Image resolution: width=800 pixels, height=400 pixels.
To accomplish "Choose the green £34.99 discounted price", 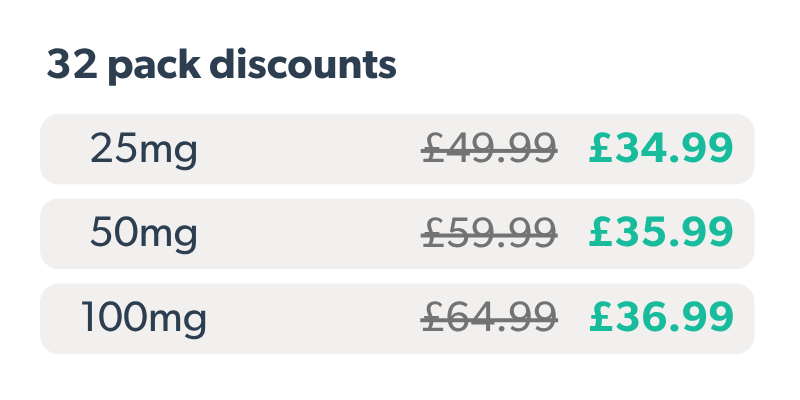I will (662, 149).
